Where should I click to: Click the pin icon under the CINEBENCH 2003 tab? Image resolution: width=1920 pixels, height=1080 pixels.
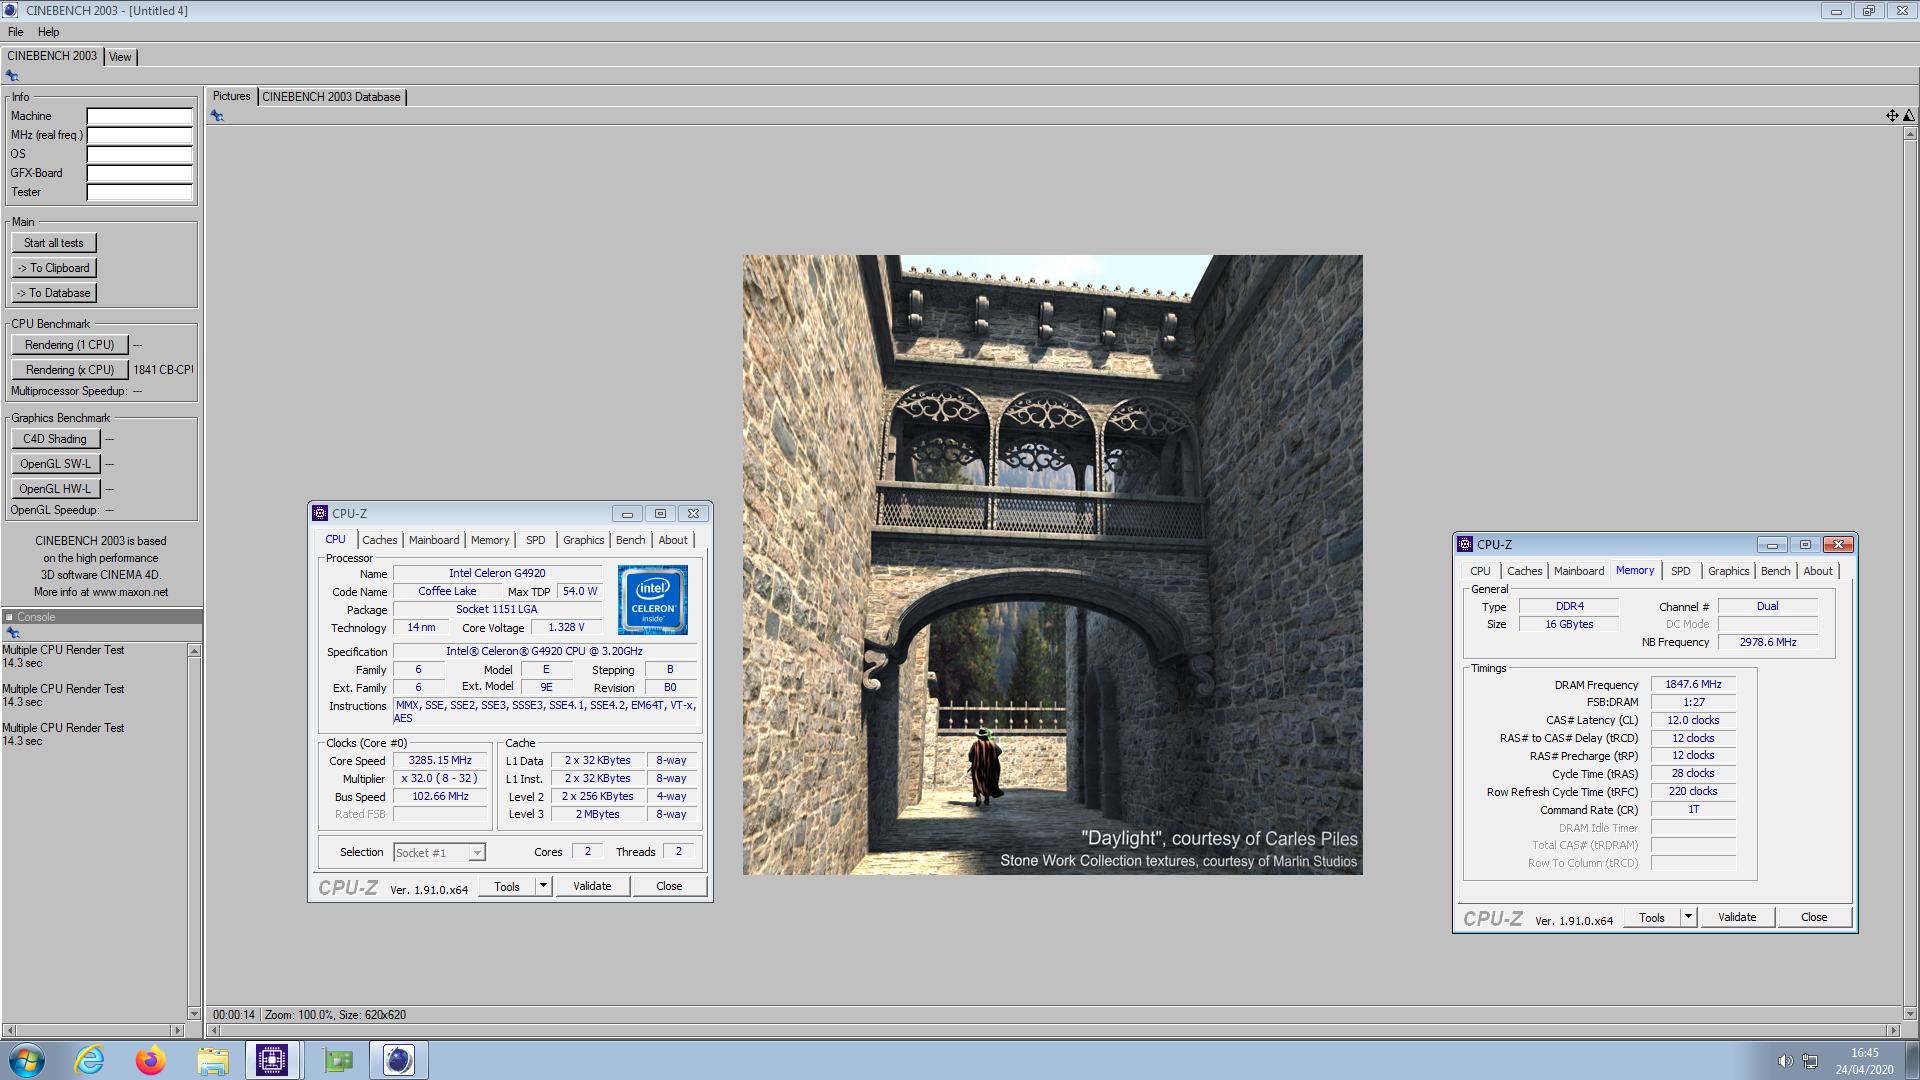click(12, 76)
